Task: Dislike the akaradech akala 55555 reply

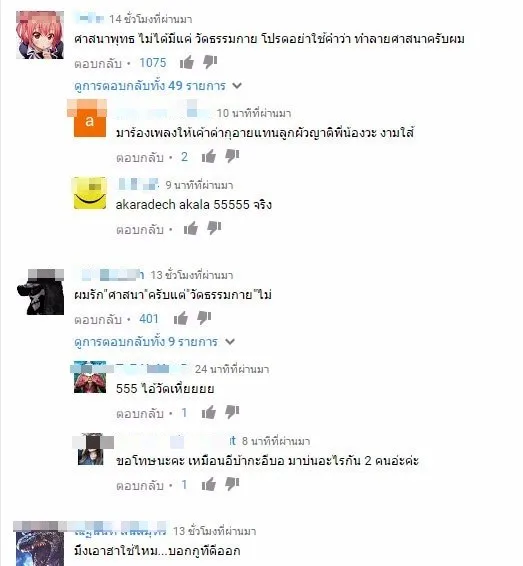Action: click(x=214, y=228)
